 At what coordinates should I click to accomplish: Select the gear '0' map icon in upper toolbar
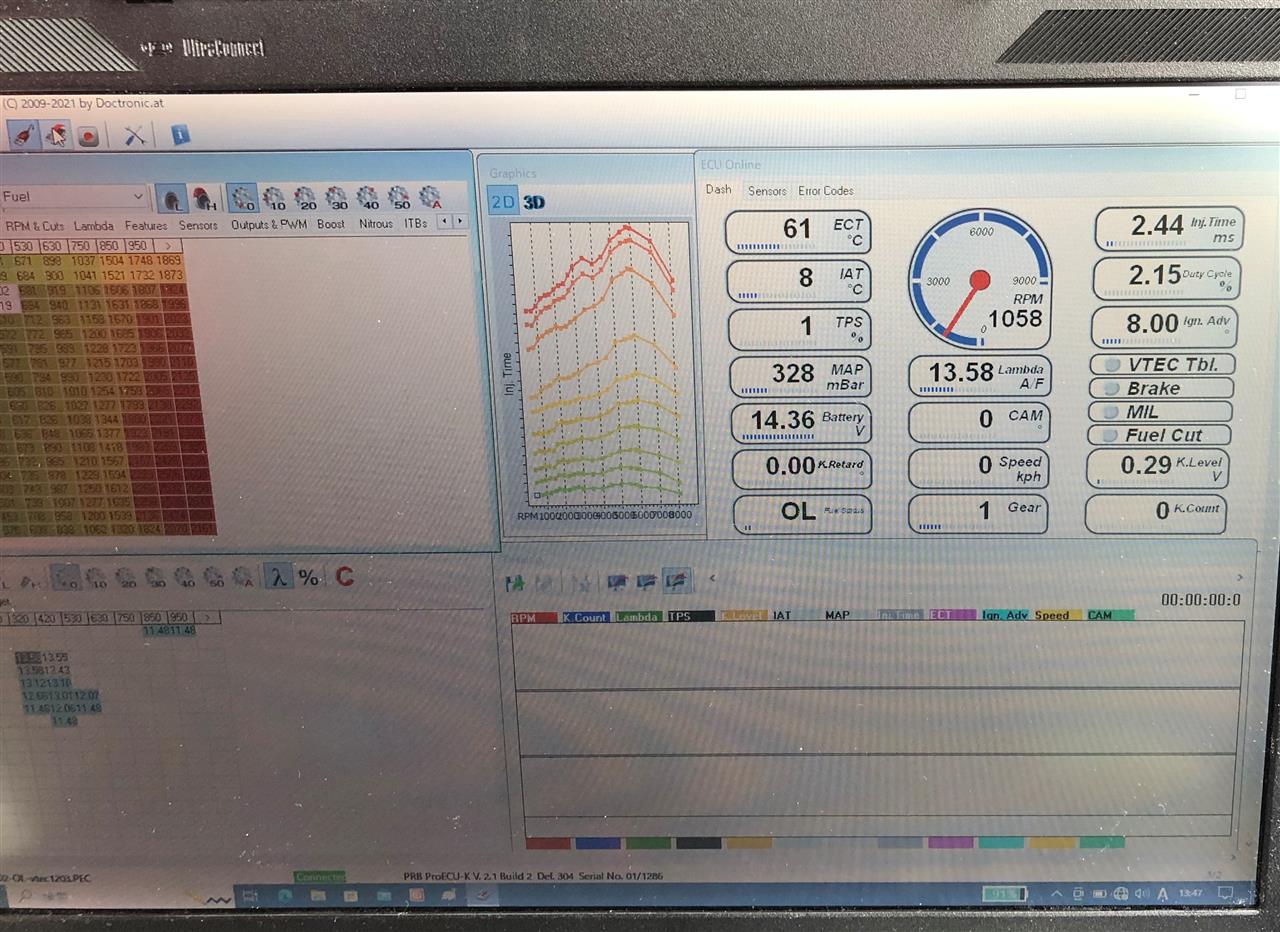[242, 198]
